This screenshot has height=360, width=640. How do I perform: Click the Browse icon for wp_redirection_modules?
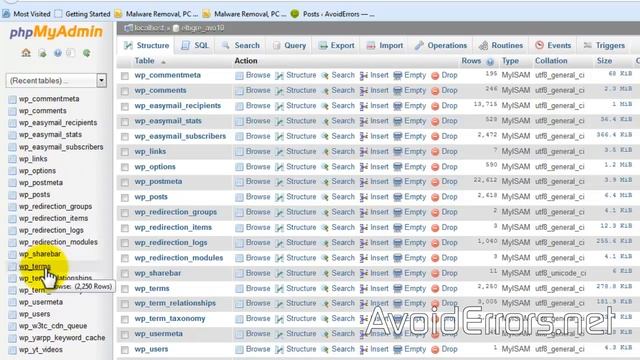click(240, 258)
